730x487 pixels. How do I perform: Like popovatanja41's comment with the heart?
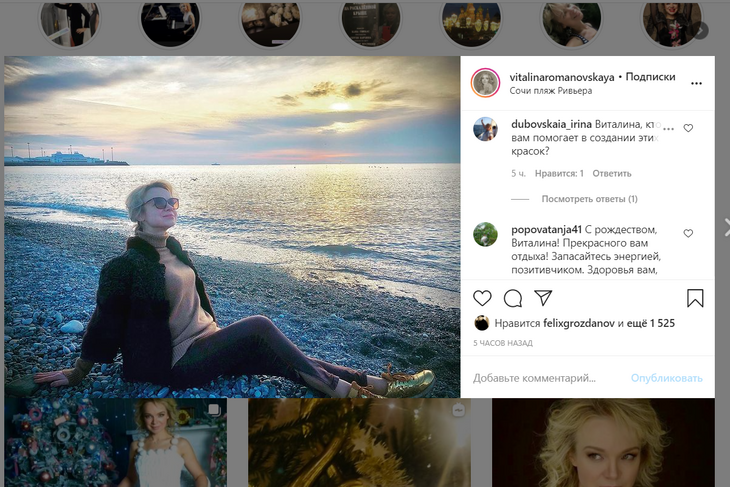688,233
